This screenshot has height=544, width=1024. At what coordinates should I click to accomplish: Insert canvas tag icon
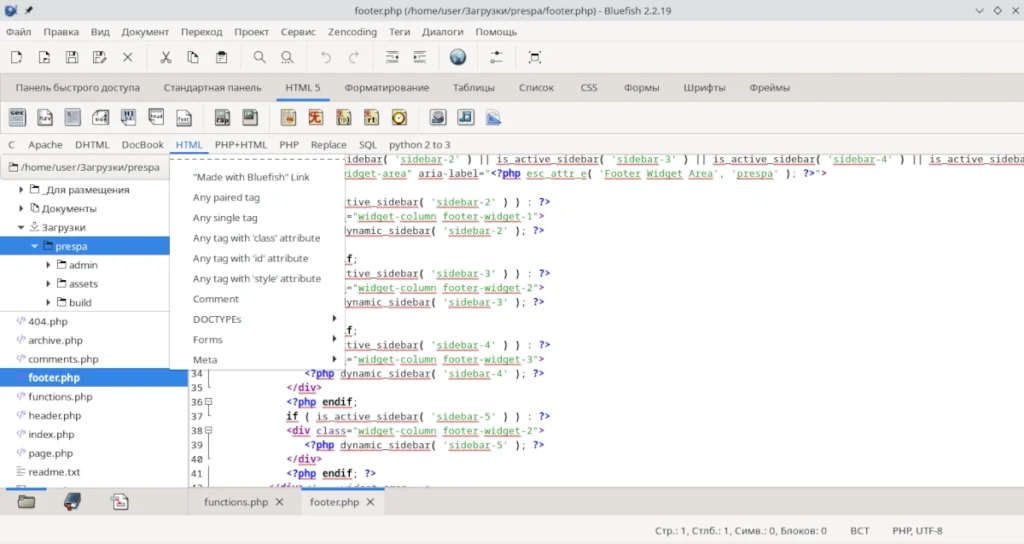pyautogui.click(x=494, y=118)
